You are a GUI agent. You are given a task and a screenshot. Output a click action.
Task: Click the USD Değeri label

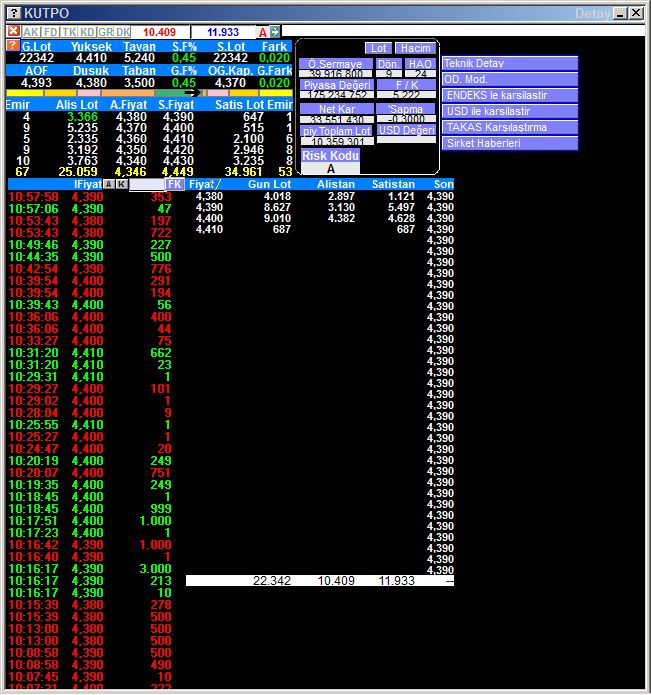tap(406, 130)
